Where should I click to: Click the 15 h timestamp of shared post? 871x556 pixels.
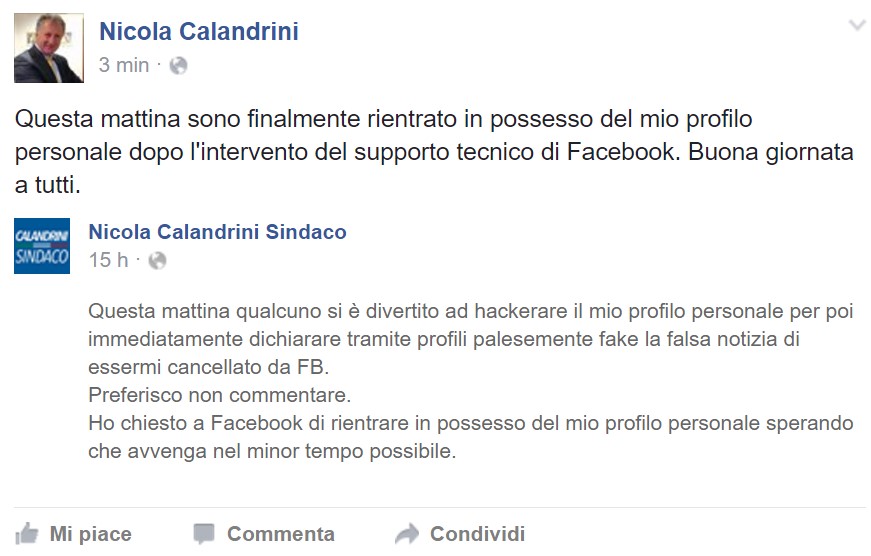click(x=108, y=261)
